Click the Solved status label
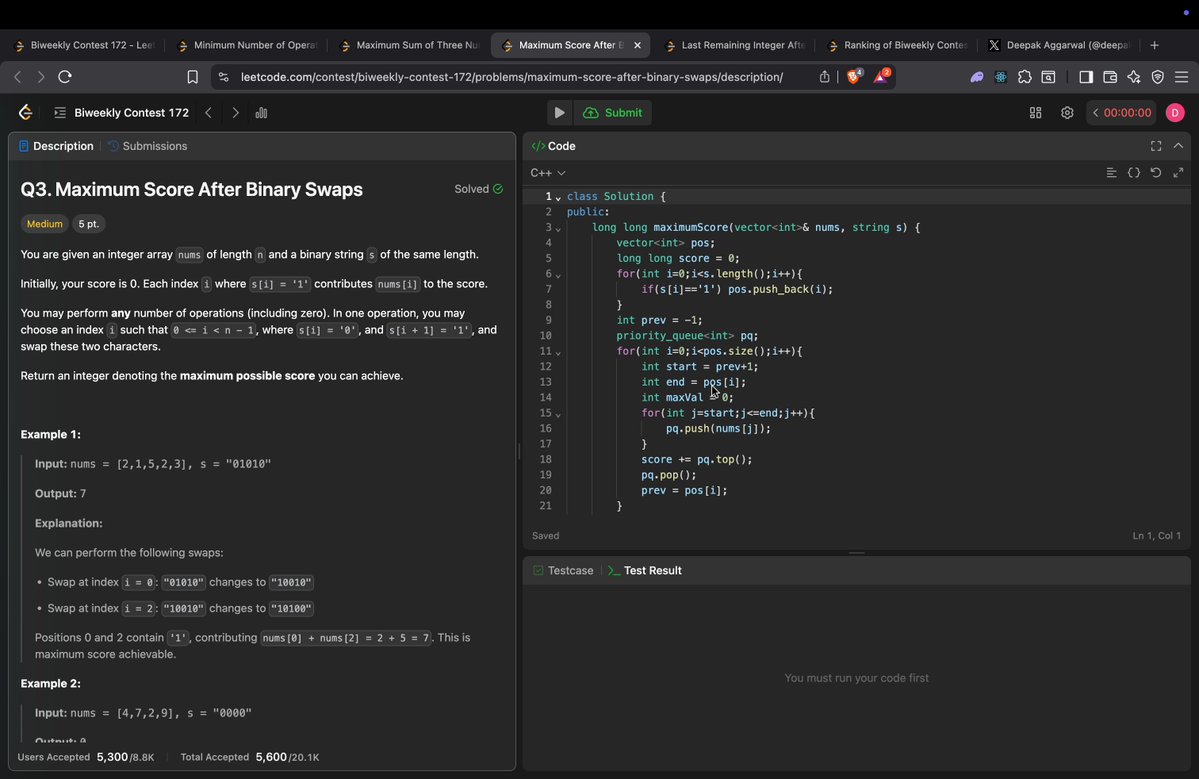The height and width of the screenshot is (779, 1199). [479, 189]
